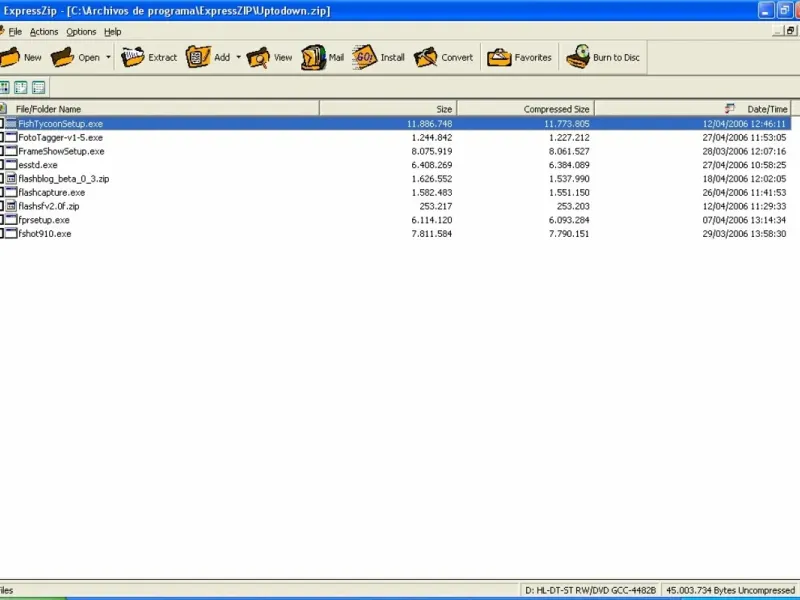Screen dimensions: 800x600
Task: Select flashblog_beta_0_3.zip file row
Action: (395, 179)
